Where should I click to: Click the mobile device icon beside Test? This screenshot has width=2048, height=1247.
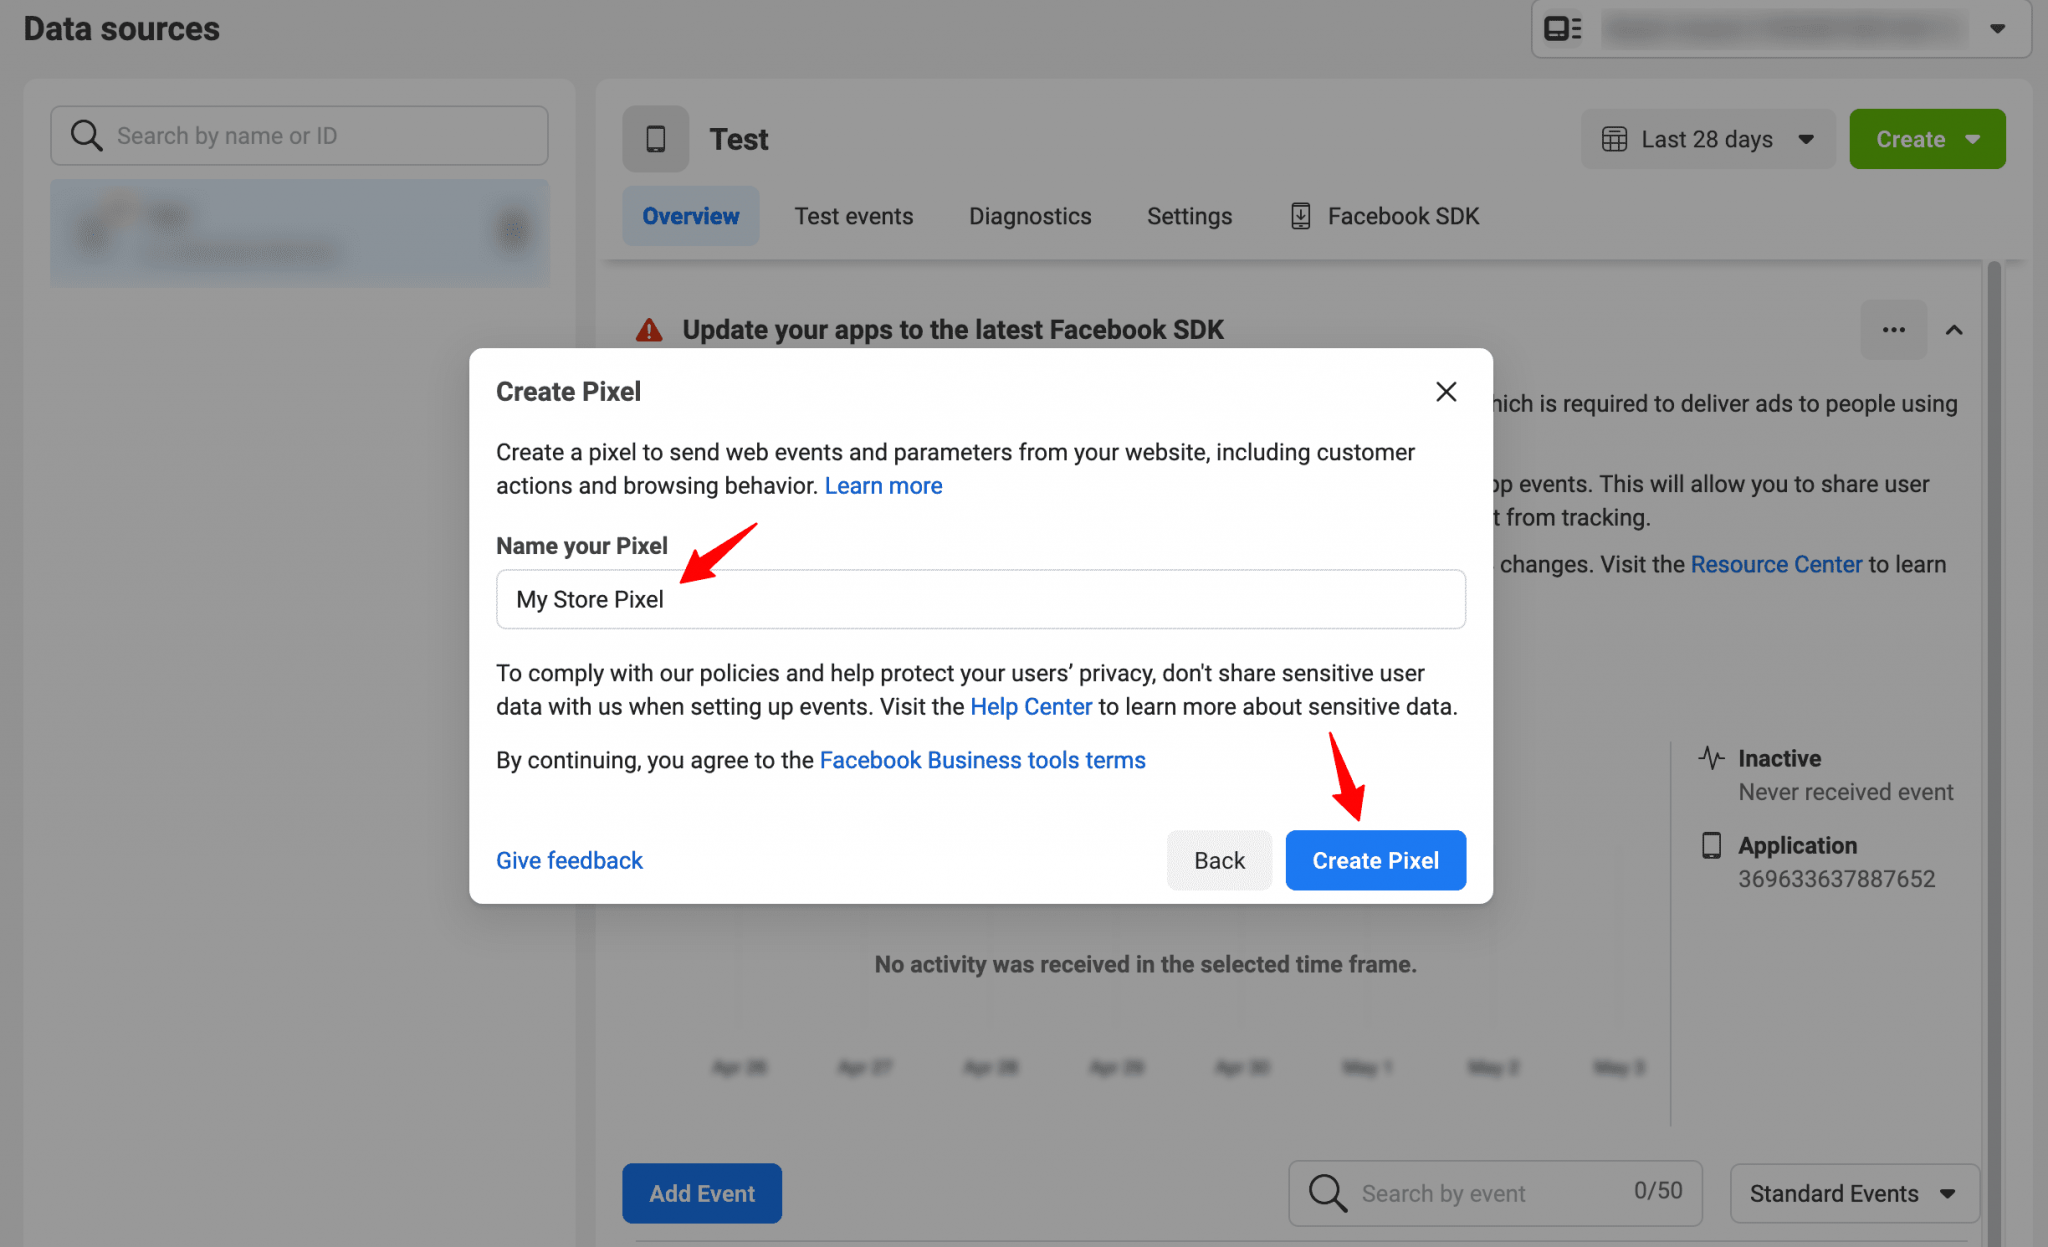tap(655, 139)
